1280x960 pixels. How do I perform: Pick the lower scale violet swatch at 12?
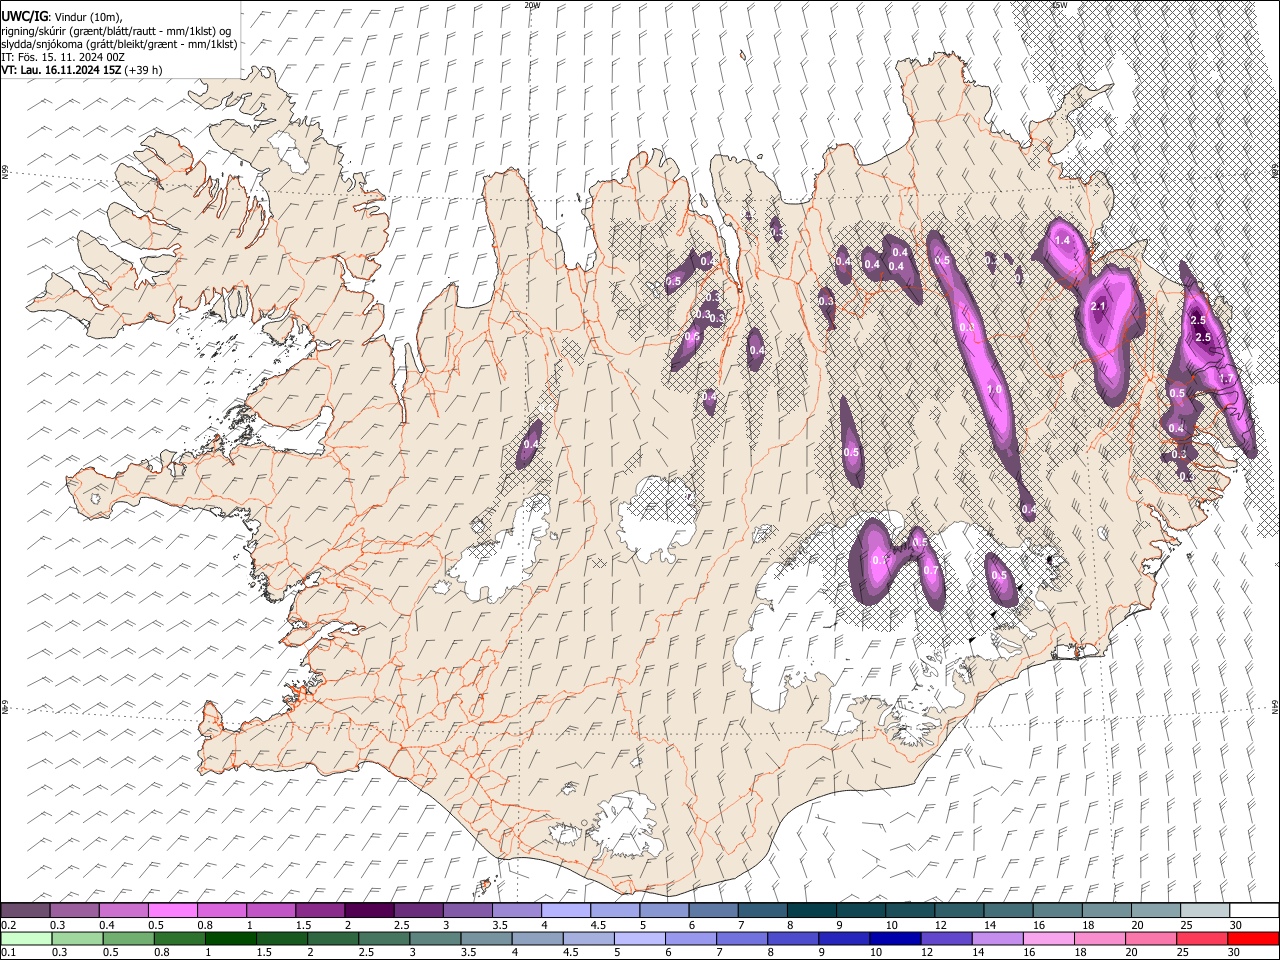click(946, 938)
